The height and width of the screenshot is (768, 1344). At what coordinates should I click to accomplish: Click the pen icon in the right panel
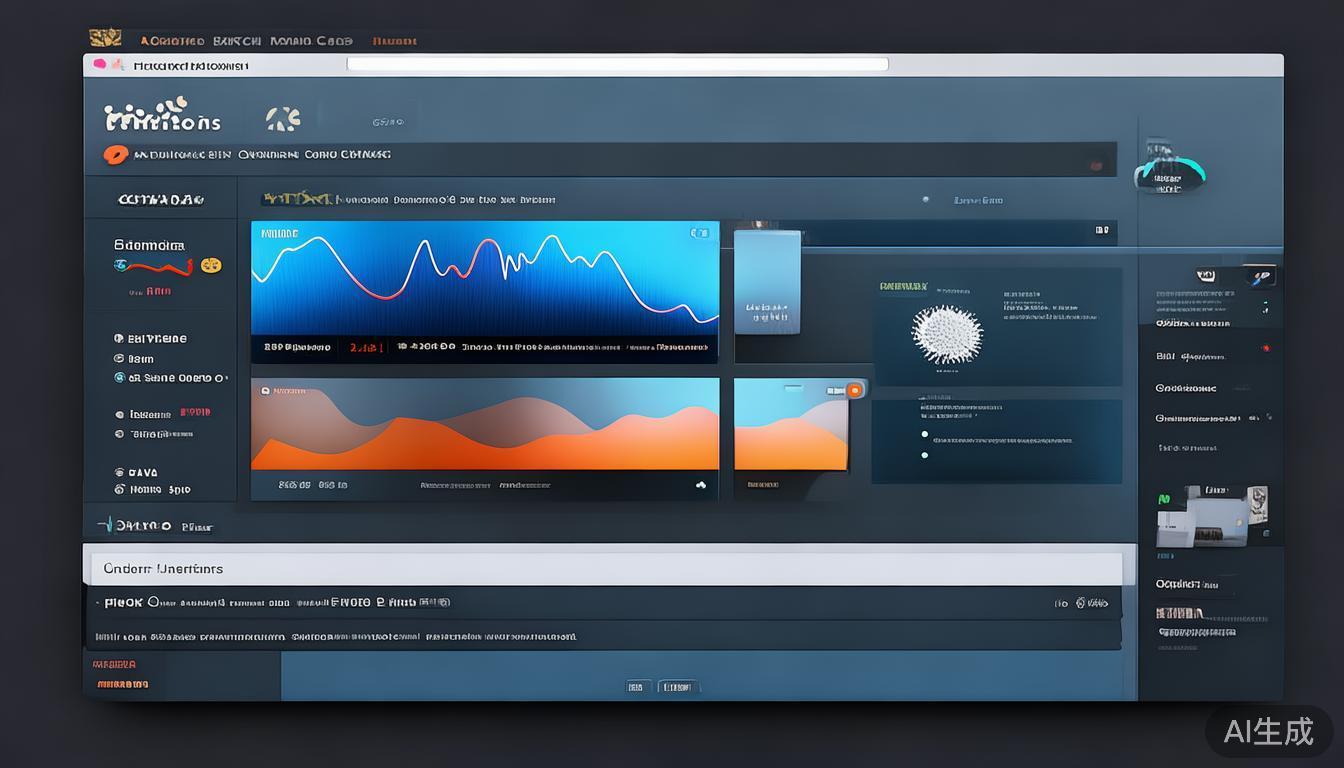(x=1261, y=276)
